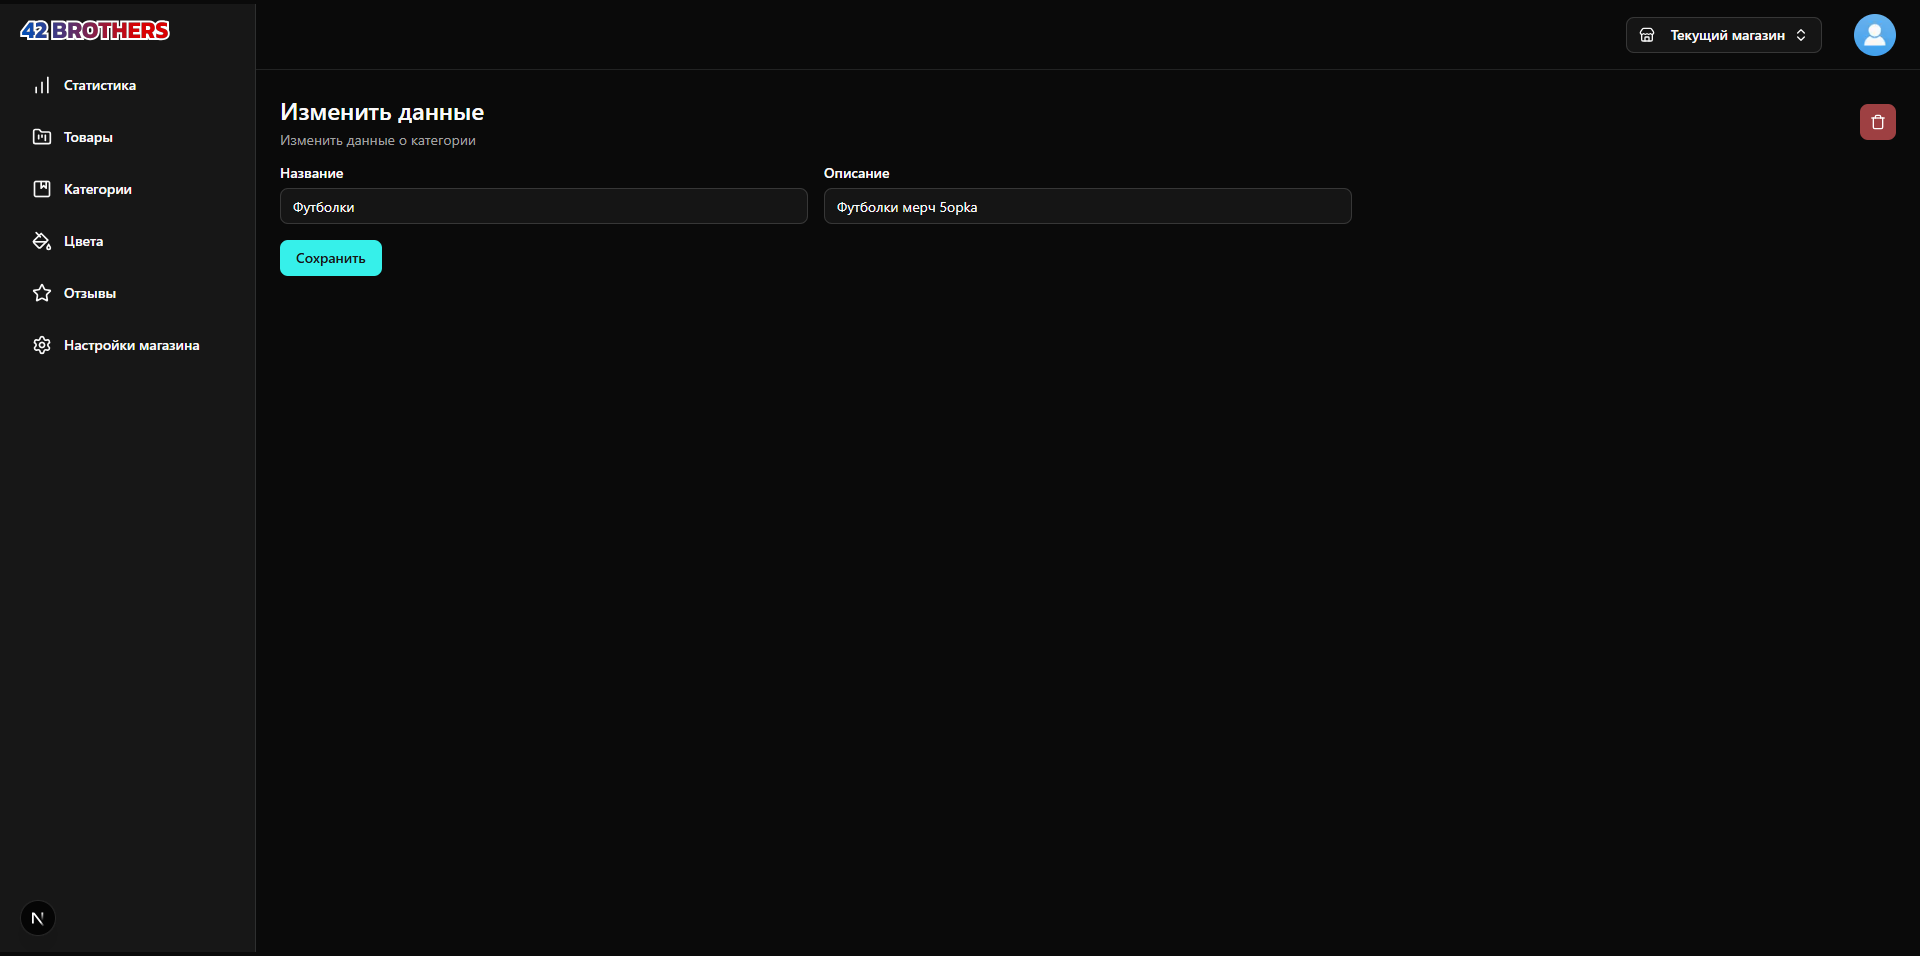Click the star icon beside Отзывы
The height and width of the screenshot is (956, 1920).
tap(42, 294)
